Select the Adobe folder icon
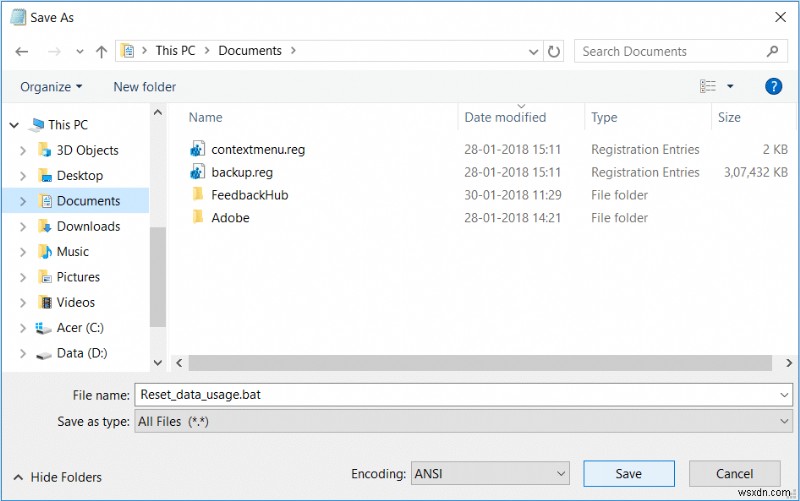The image size is (800, 501). coord(198,217)
